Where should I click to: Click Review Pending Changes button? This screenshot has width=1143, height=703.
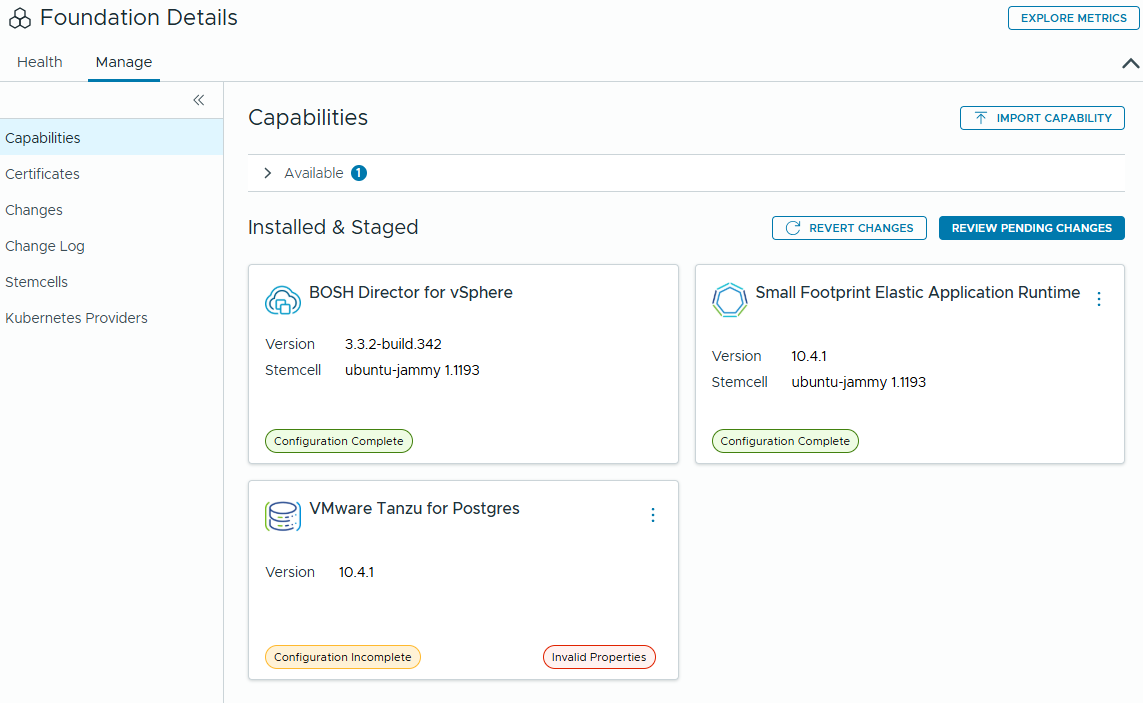[1031, 228]
